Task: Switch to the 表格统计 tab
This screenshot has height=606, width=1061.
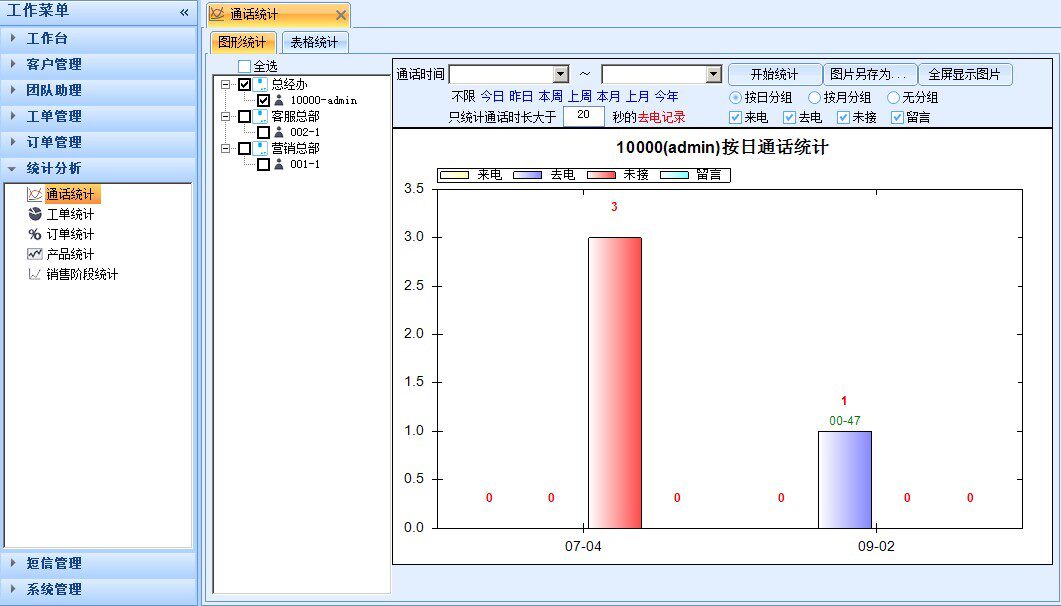Action: [314, 42]
